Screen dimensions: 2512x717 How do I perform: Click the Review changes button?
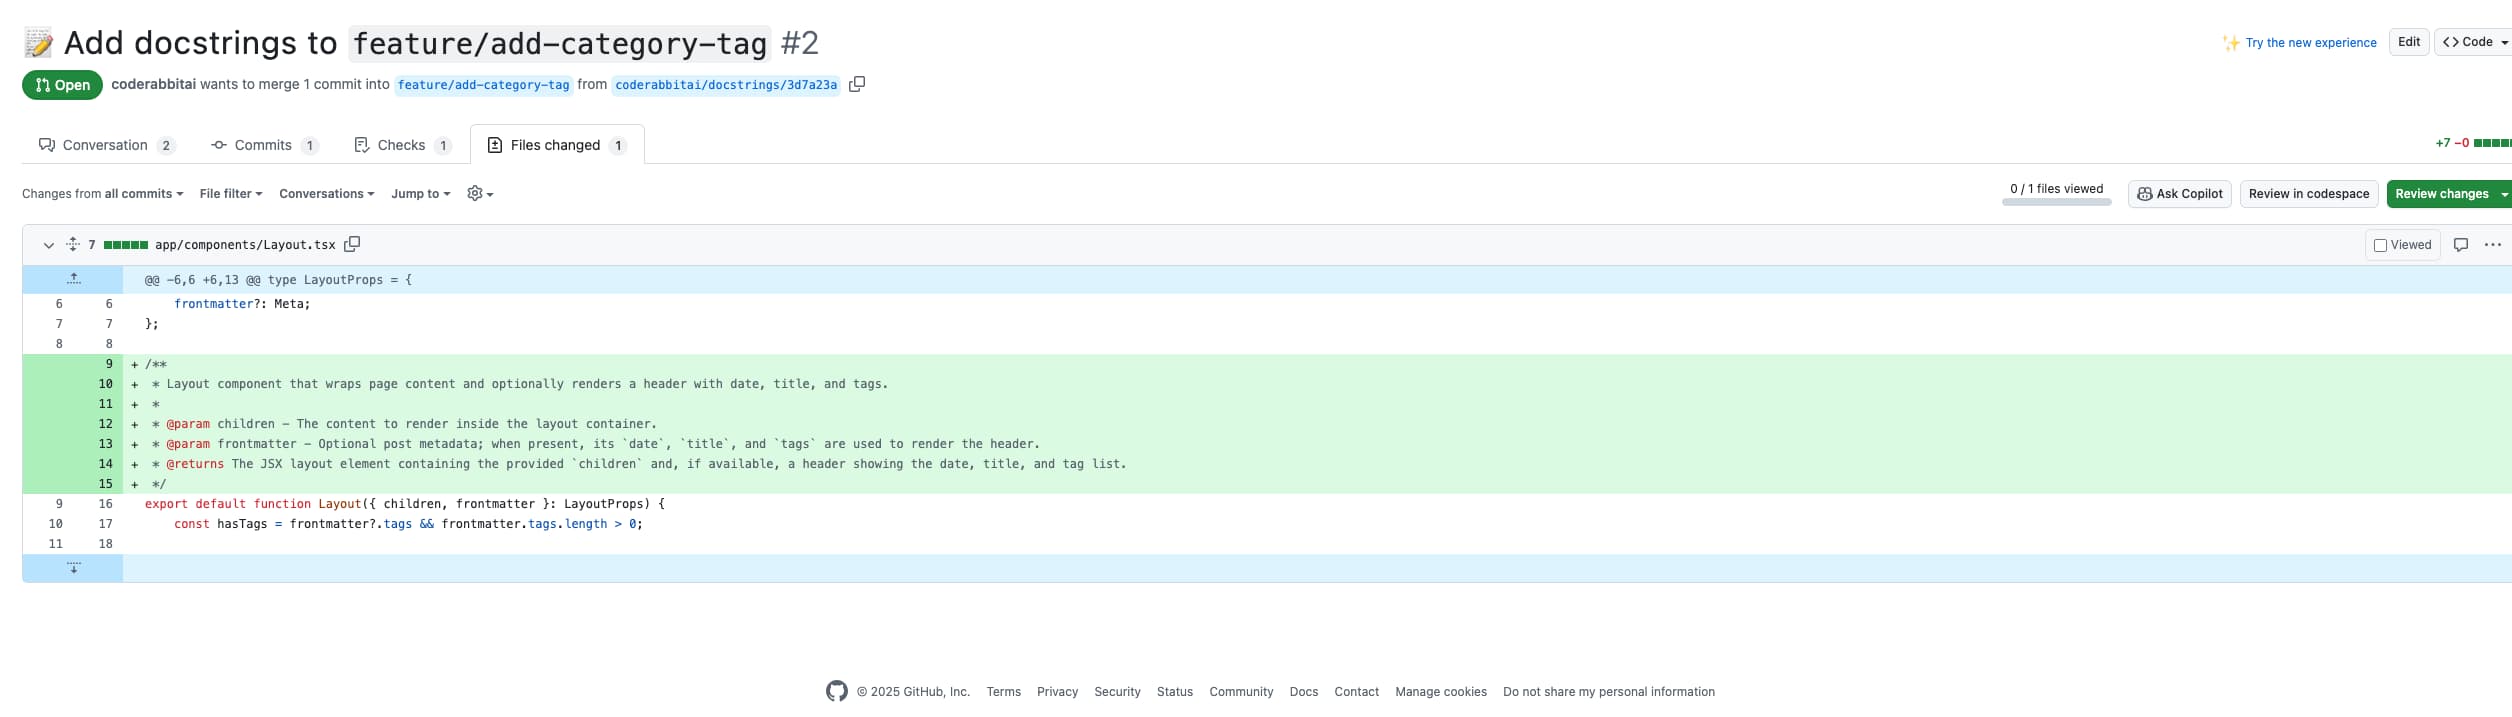[2441, 194]
